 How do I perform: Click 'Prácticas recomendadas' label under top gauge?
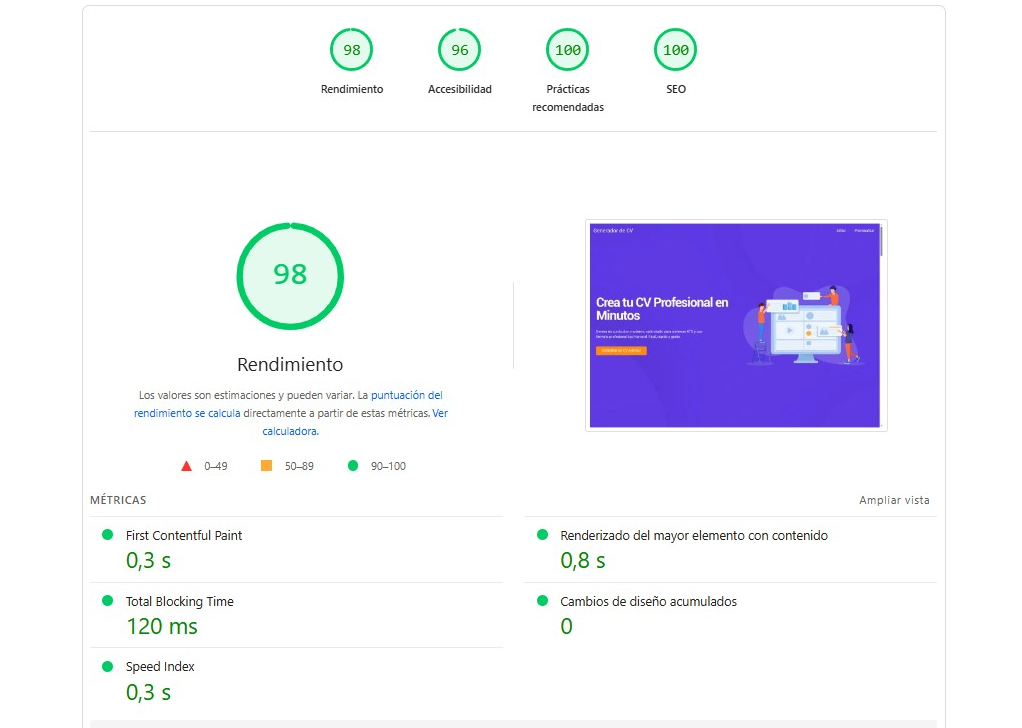point(568,98)
